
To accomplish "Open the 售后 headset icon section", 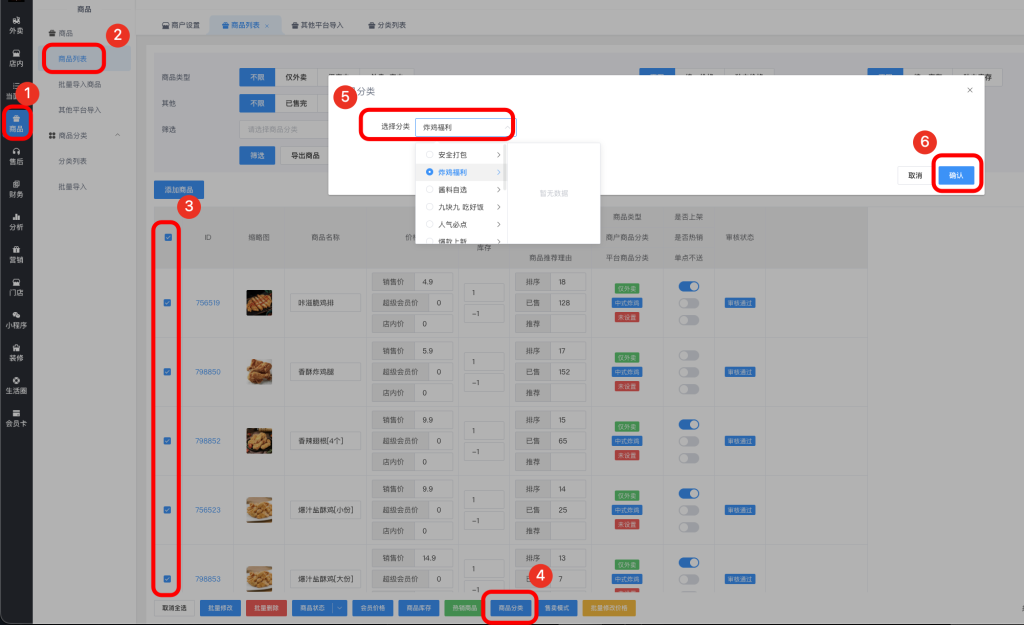I will tap(16, 154).
